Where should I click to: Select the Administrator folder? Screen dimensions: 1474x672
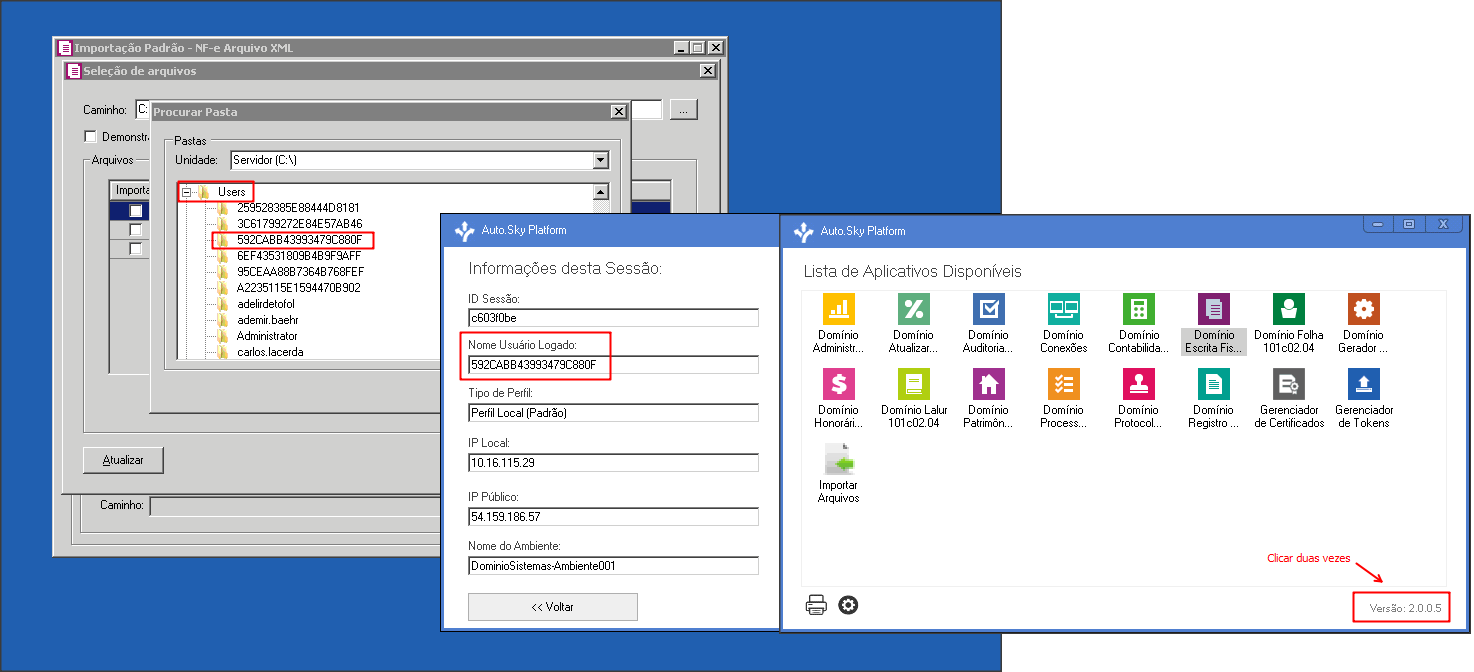(x=267, y=336)
